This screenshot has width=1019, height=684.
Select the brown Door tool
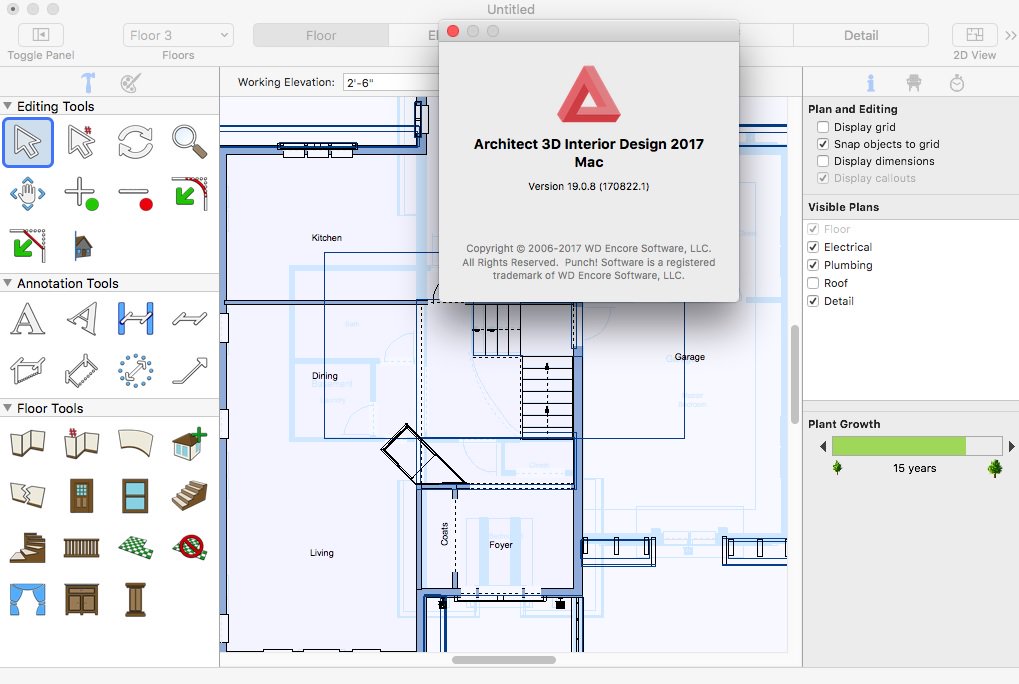pyautogui.click(x=81, y=496)
